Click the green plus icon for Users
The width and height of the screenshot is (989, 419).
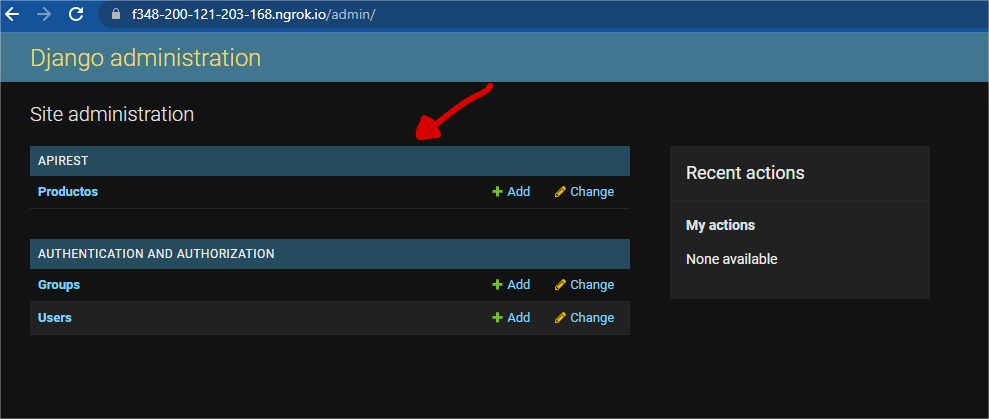(x=497, y=318)
